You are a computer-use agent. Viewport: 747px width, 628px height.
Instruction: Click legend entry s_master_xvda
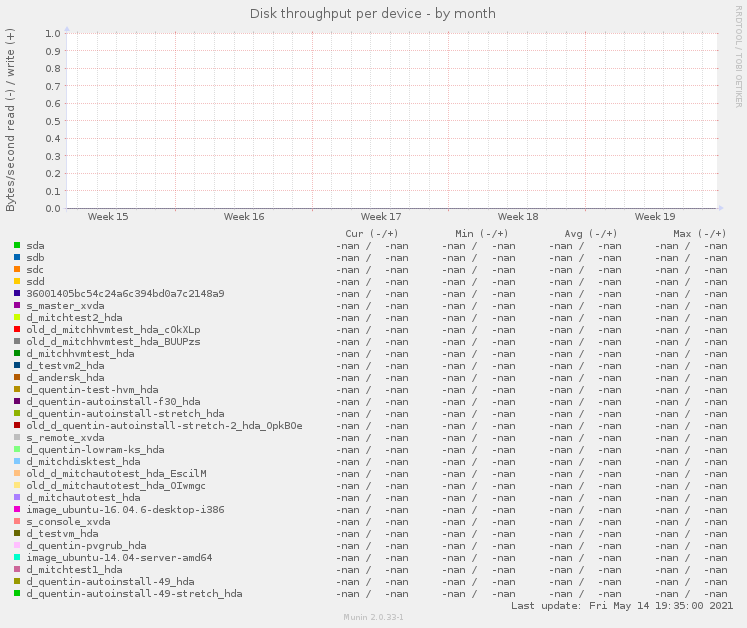pyautogui.click(x=65, y=305)
